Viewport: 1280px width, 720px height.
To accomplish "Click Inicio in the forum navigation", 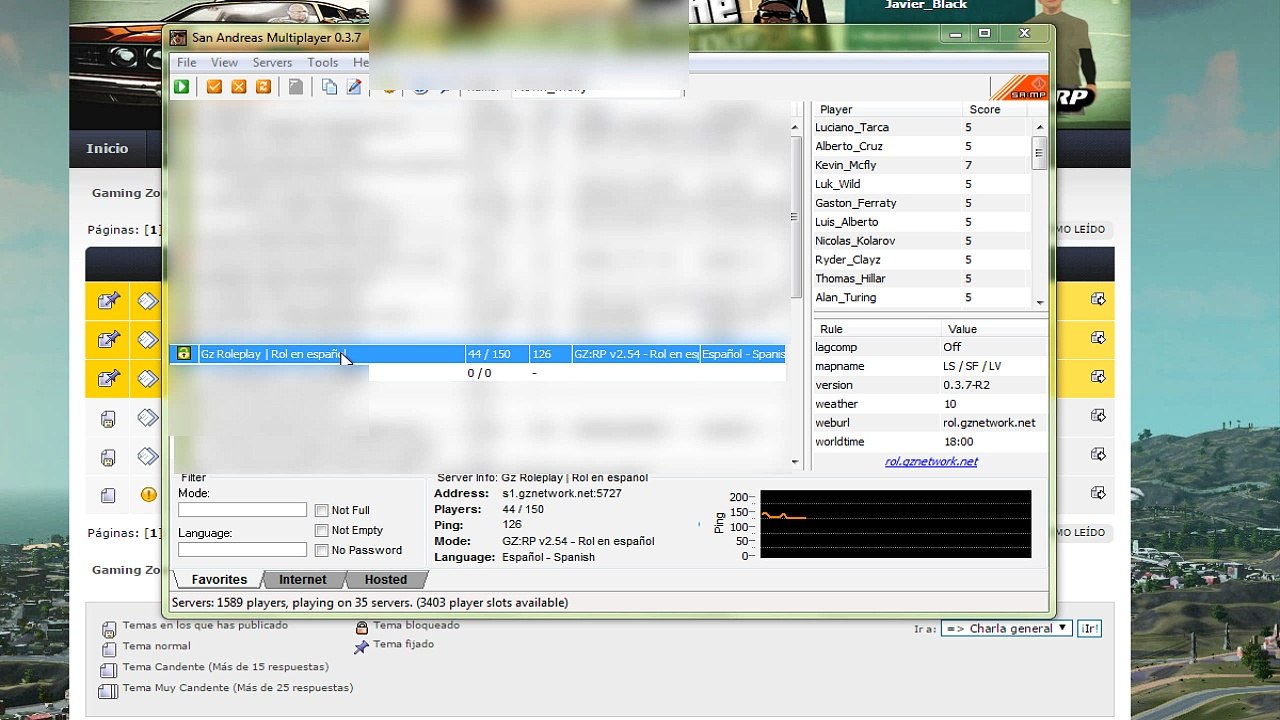I will click(x=107, y=149).
